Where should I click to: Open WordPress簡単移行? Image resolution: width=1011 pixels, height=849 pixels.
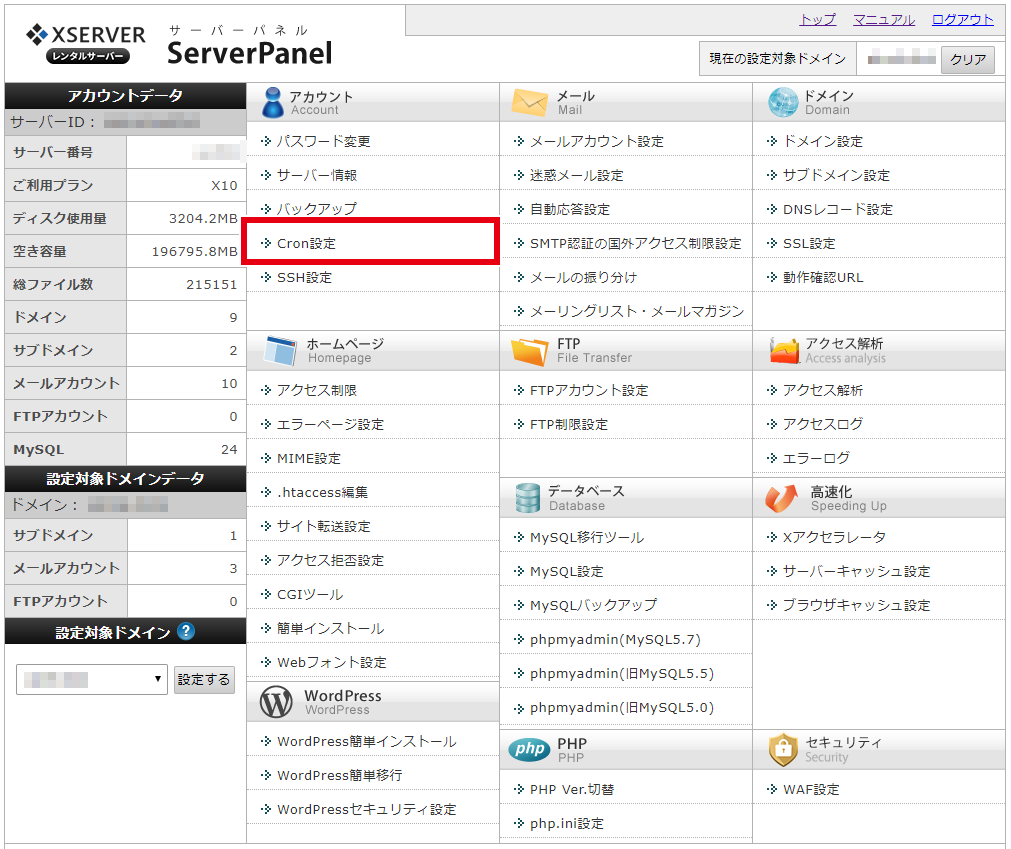point(340,775)
